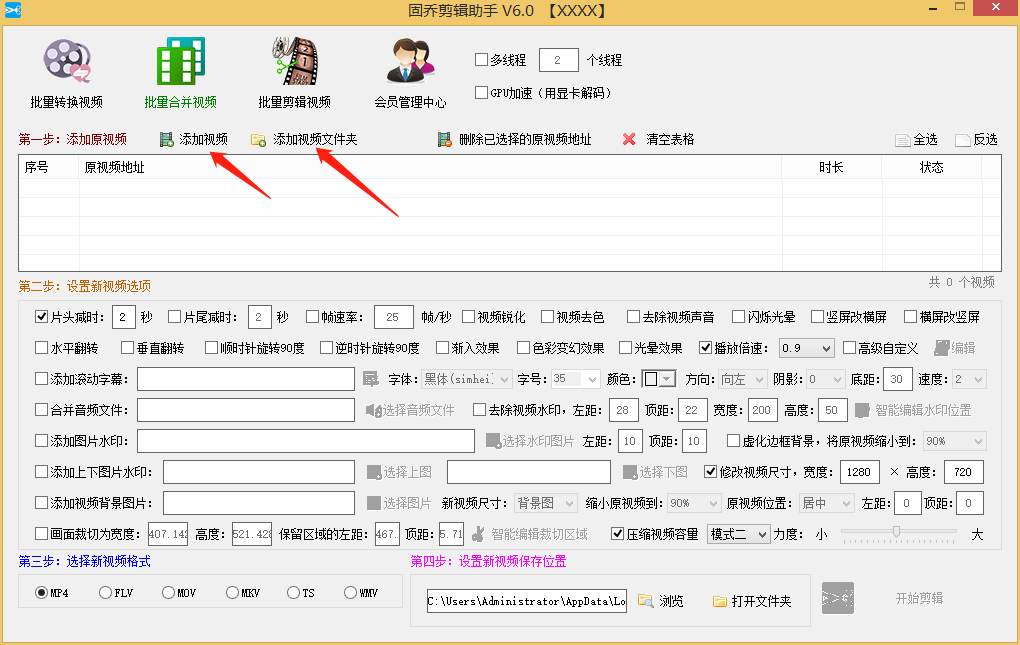The height and width of the screenshot is (645, 1020).
Task: Open the 字号 35 size dropdown
Action: tap(576, 379)
